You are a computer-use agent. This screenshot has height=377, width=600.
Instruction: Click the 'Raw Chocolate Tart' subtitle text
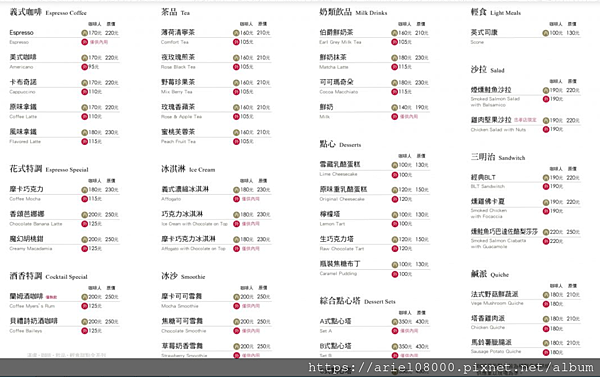coord(342,249)
